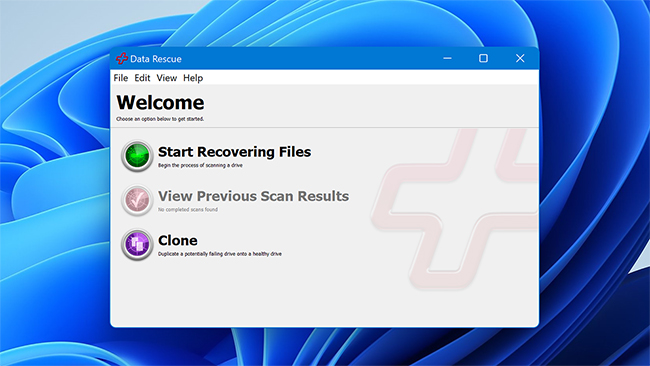Screen dimensions: 650x366
Task: Open the File menu
Action: click(x=121, y=78)
